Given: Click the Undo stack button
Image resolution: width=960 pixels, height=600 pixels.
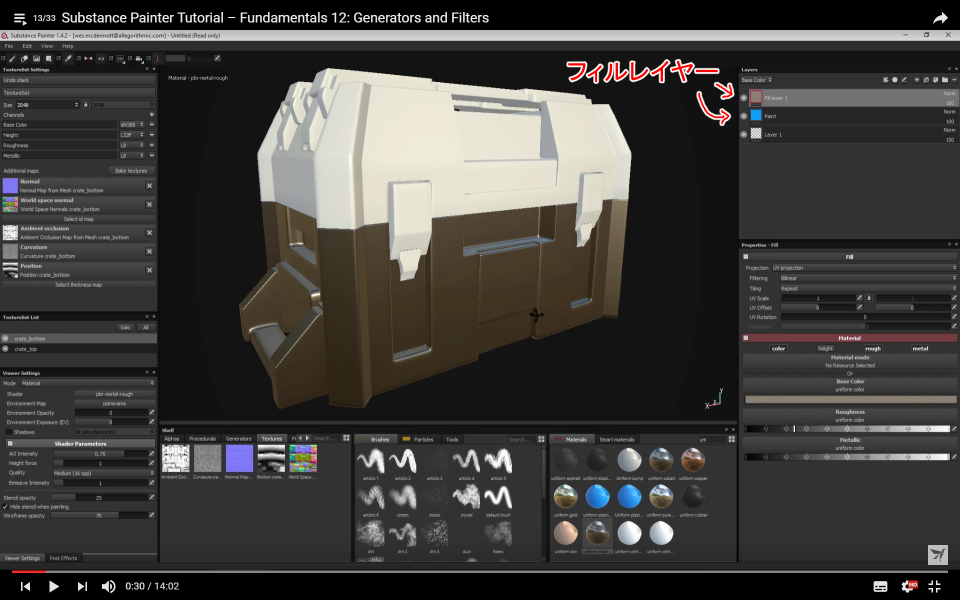Looking at the screenshot, I should click(78, 80).
